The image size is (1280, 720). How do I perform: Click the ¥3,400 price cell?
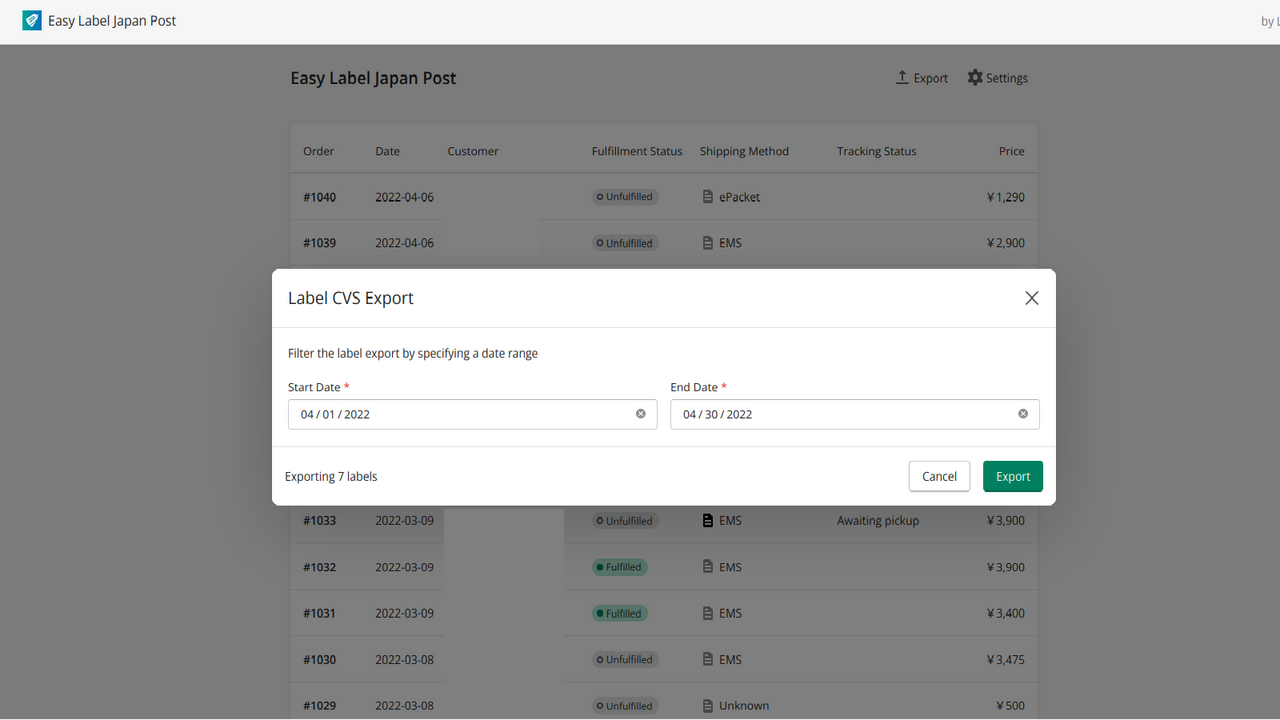coord(1006,613)
